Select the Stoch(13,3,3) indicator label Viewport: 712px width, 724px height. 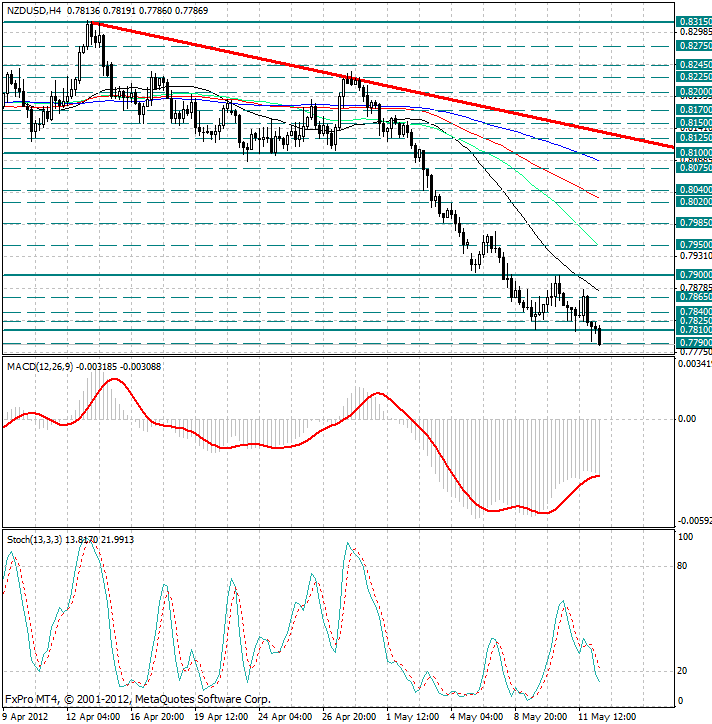click(x=33, y=539)
